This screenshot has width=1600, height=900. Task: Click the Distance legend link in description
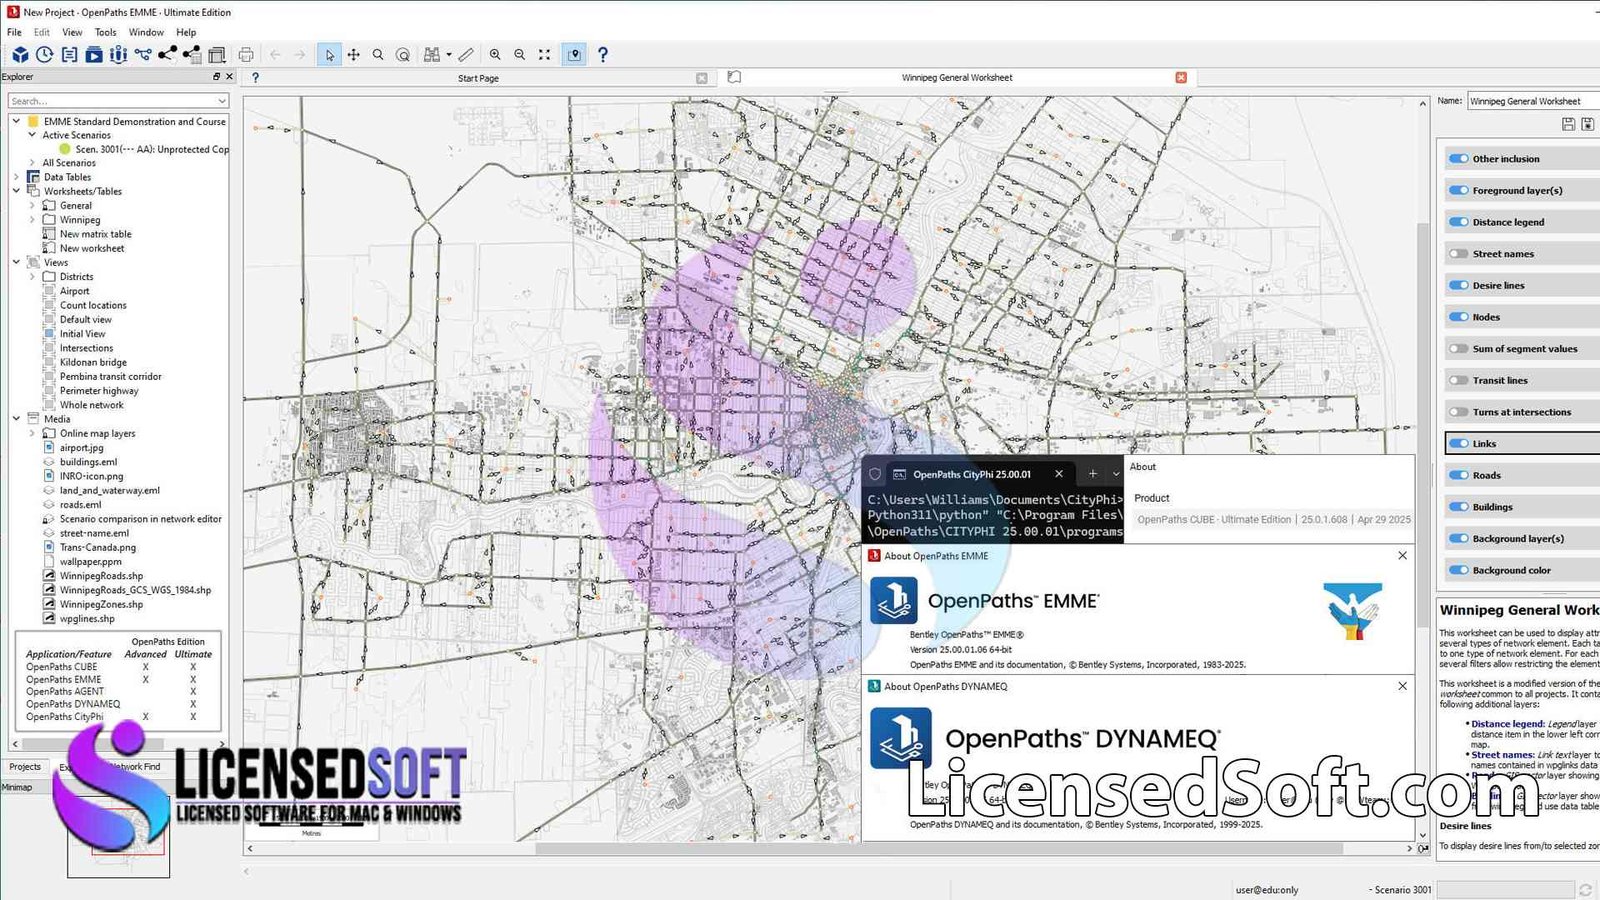pyautogui.click(x=1507, y=724)
